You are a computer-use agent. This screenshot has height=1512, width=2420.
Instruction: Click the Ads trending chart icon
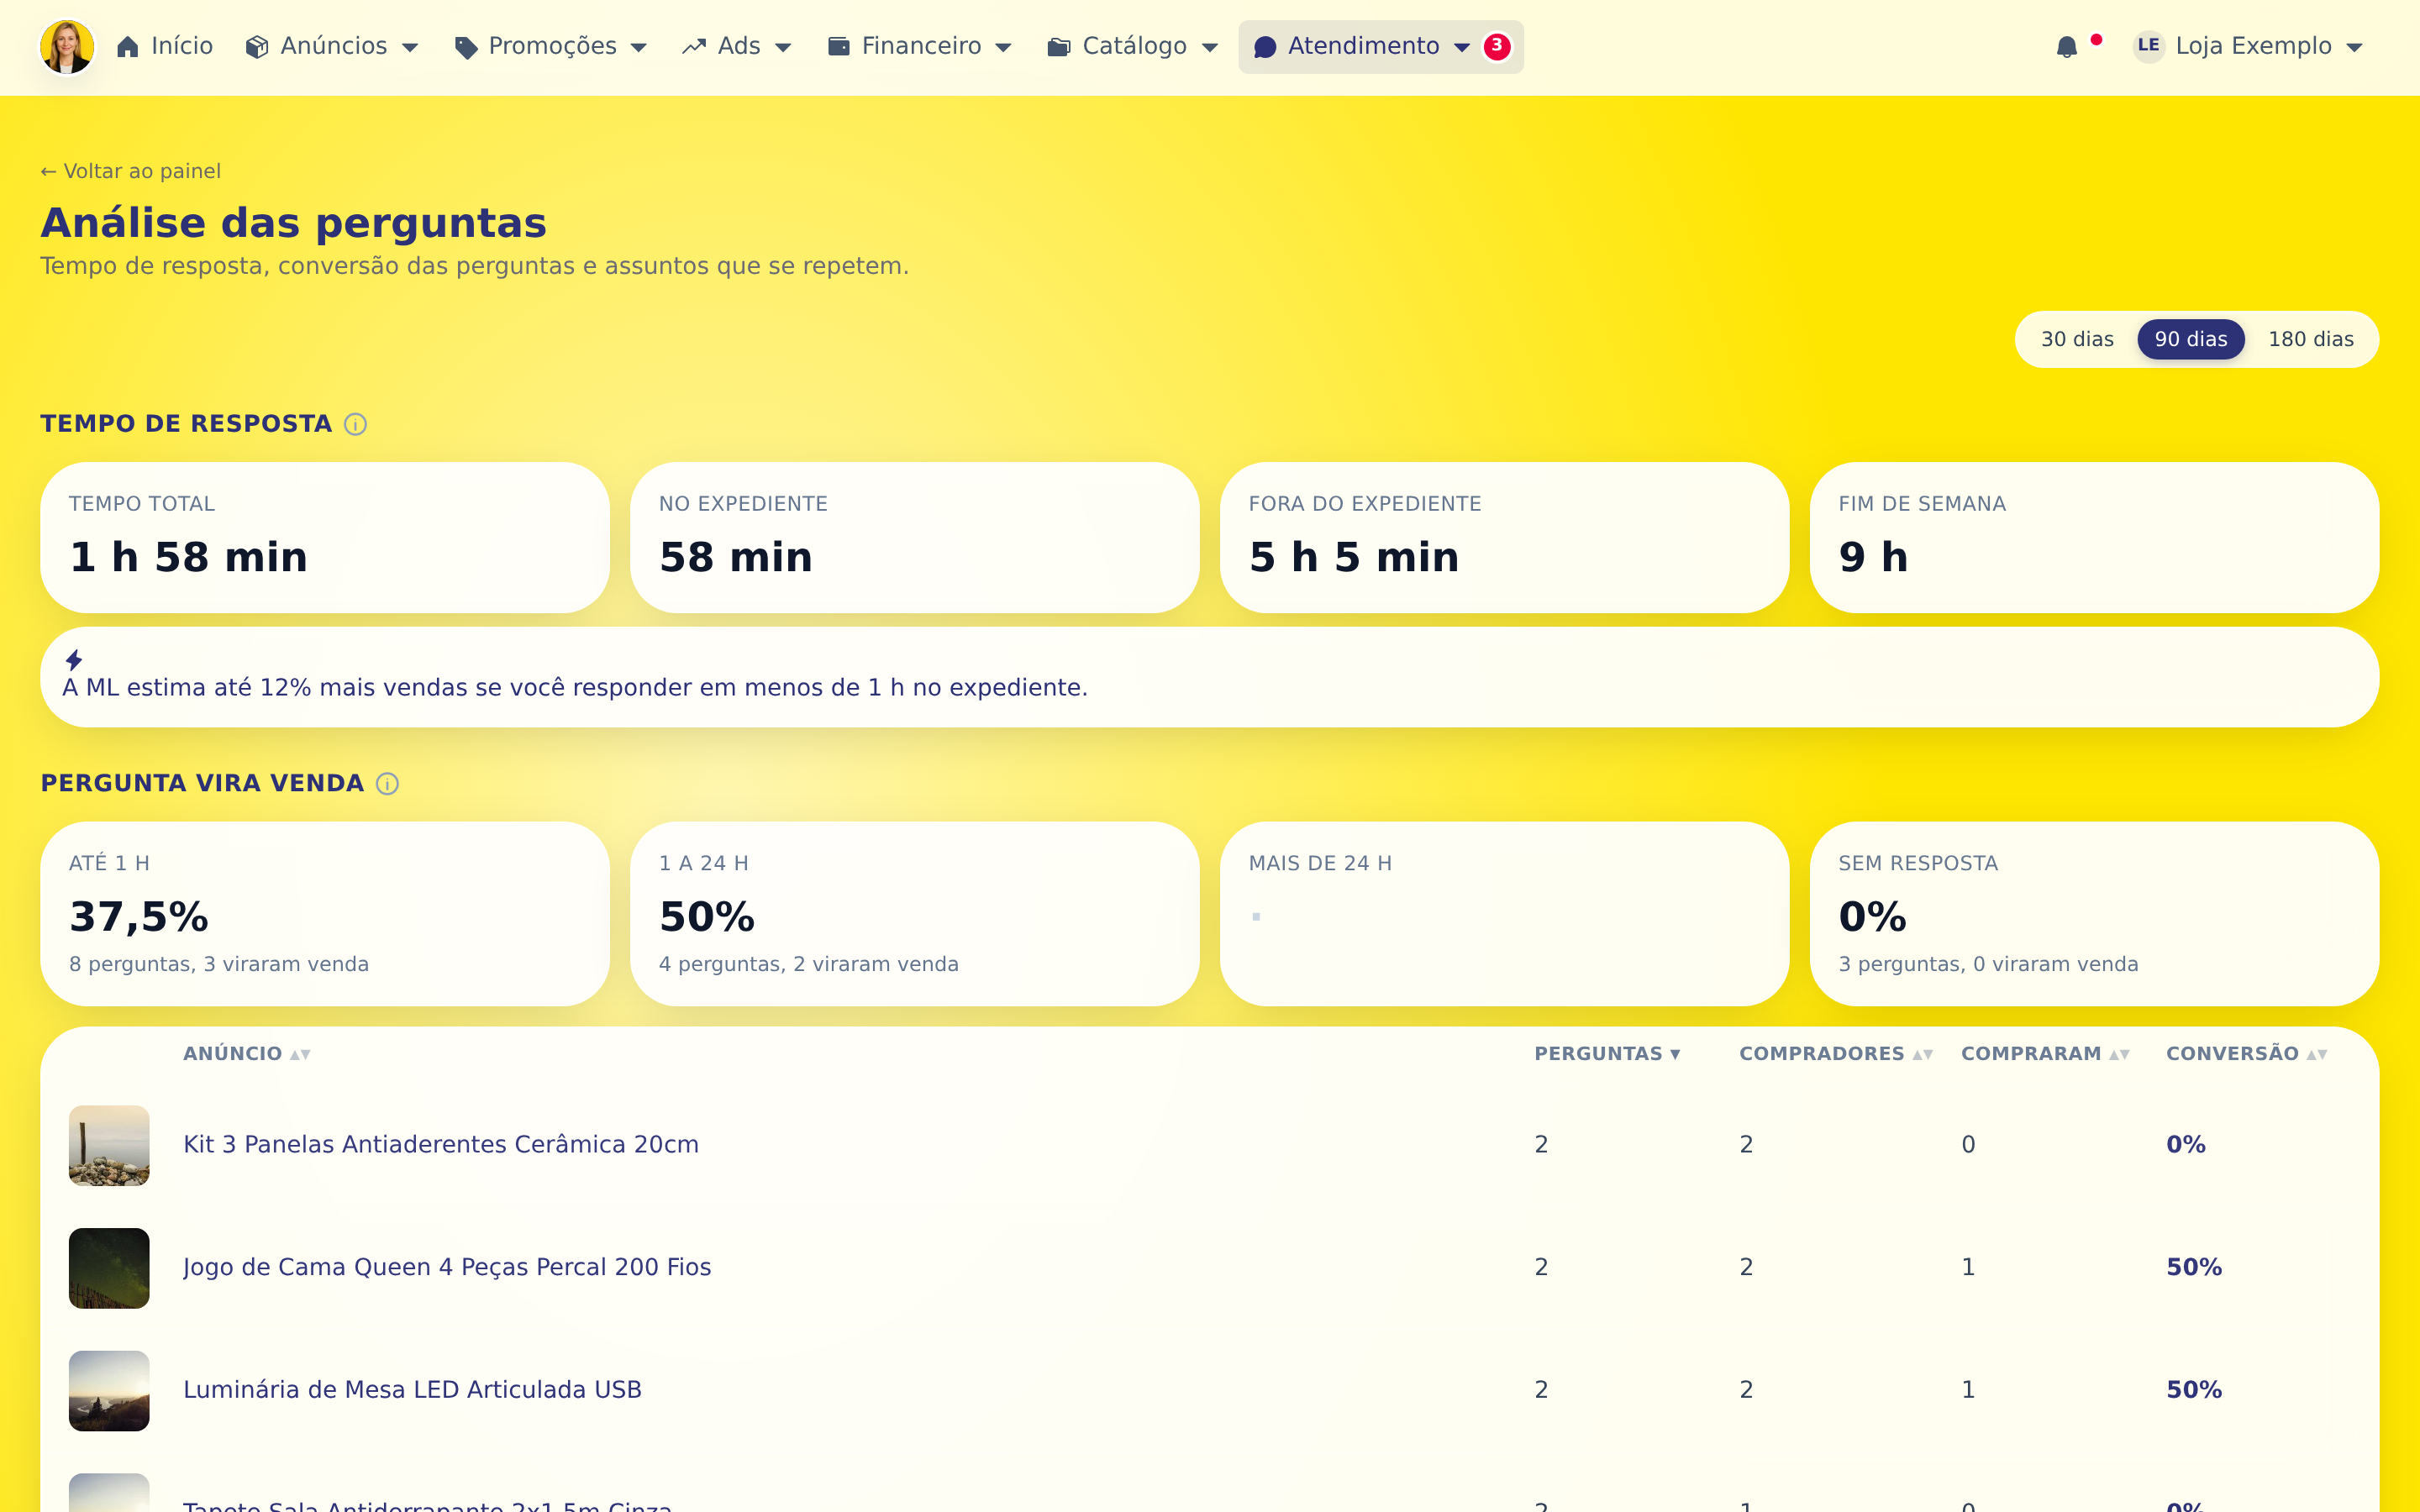[x=694, y=47]
